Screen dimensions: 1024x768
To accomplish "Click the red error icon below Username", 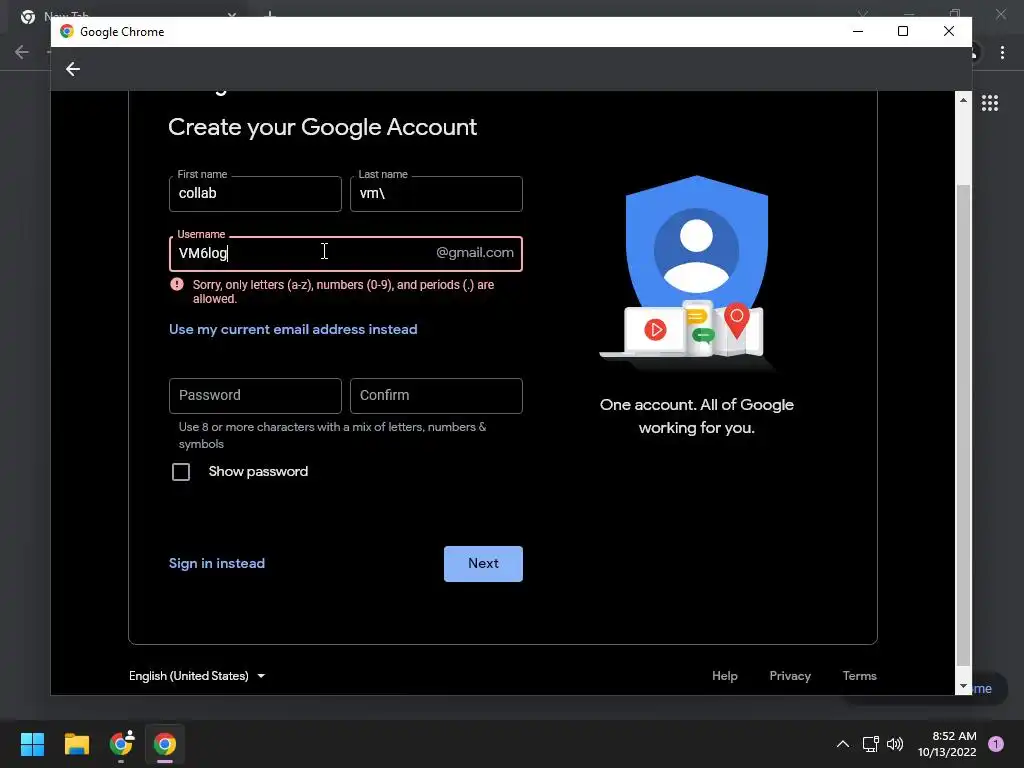I will pyautogui.click(x=177, y=284).
